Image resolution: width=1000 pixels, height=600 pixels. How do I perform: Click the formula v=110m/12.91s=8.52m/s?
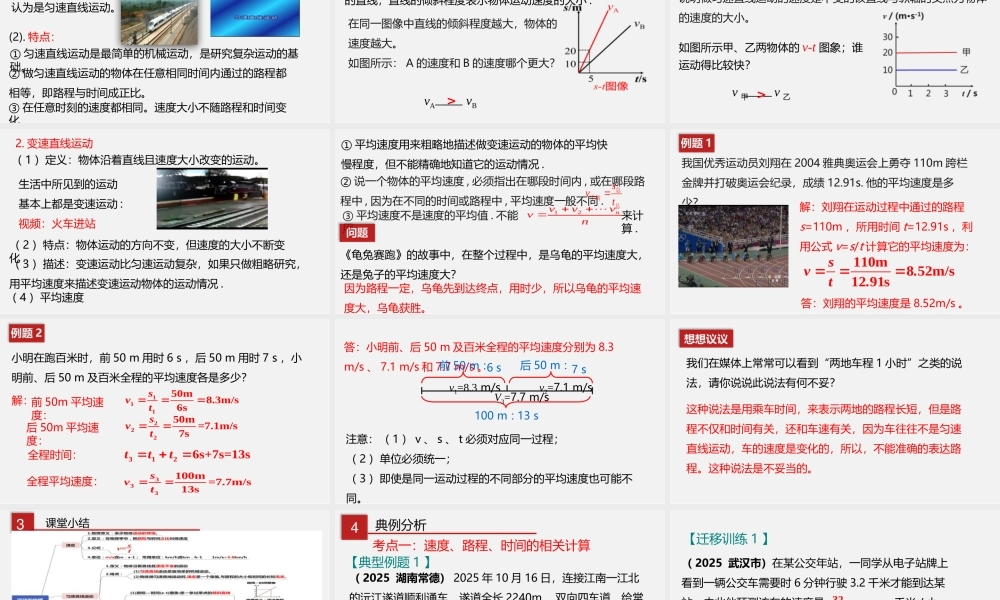click(879, 272)
